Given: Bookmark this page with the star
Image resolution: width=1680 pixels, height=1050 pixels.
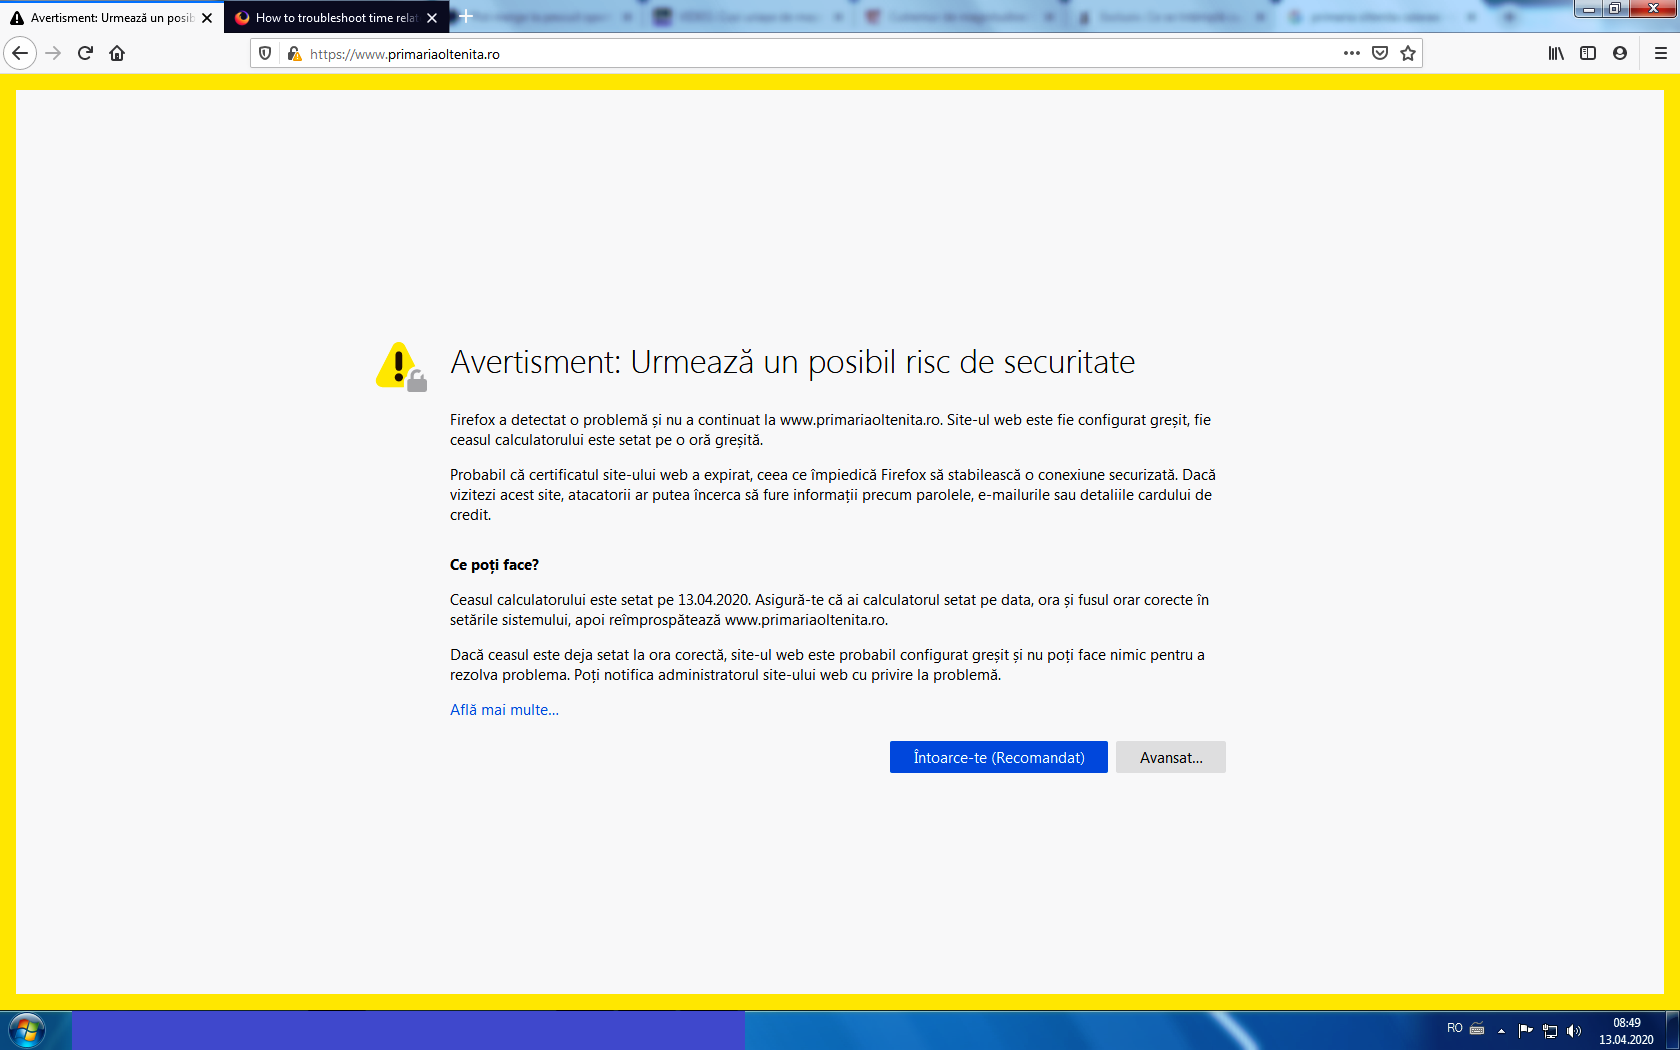Looking at the screenshot, I should 1408,53.
